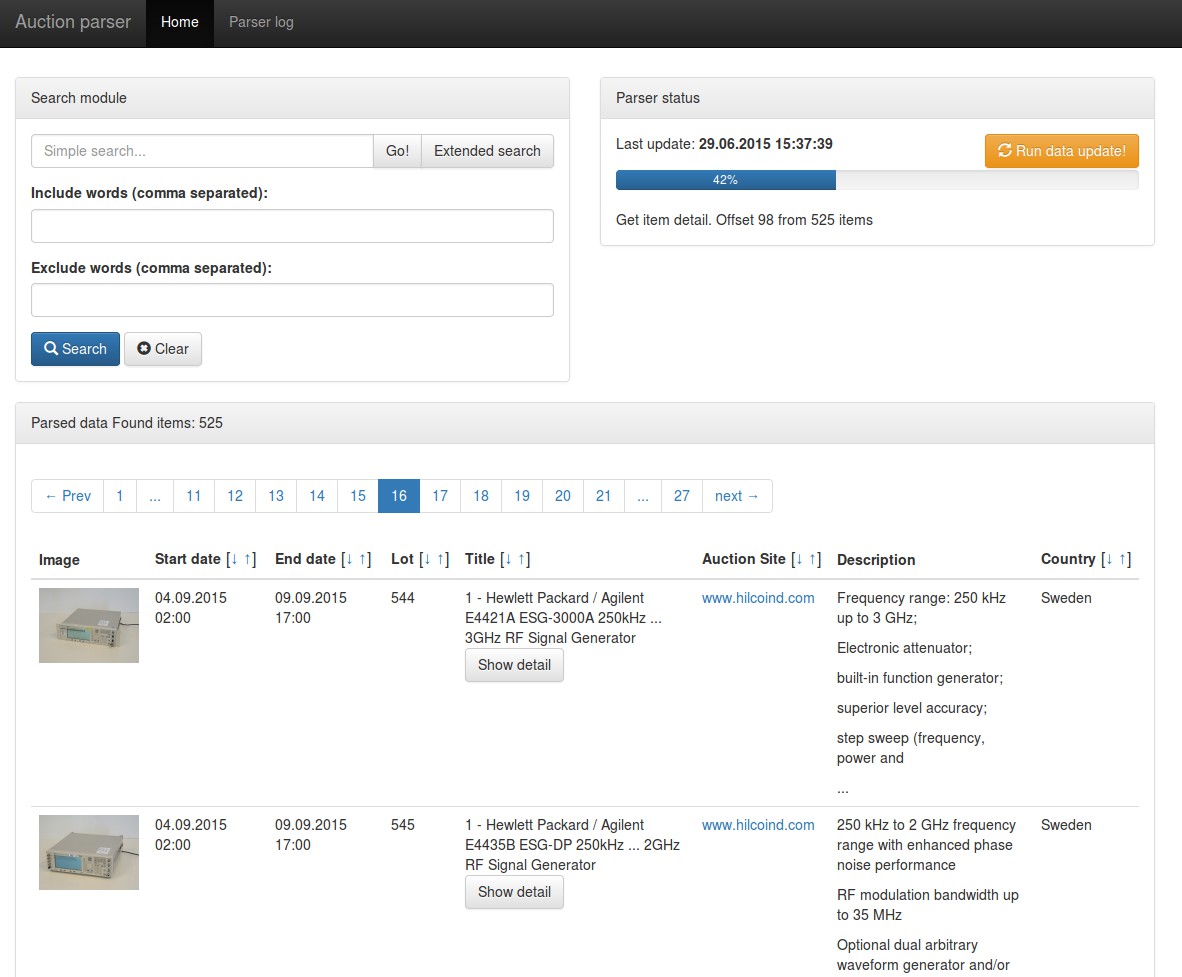Click the Run data update! button
Image resolution: width=1182 pixels, height=977 pixels.
(1061, 151)
